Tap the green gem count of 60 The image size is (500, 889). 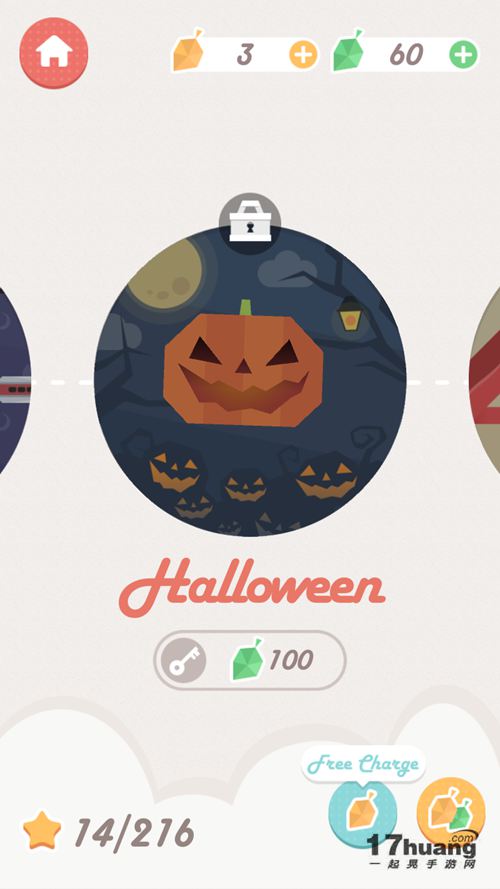click(406, 55)
